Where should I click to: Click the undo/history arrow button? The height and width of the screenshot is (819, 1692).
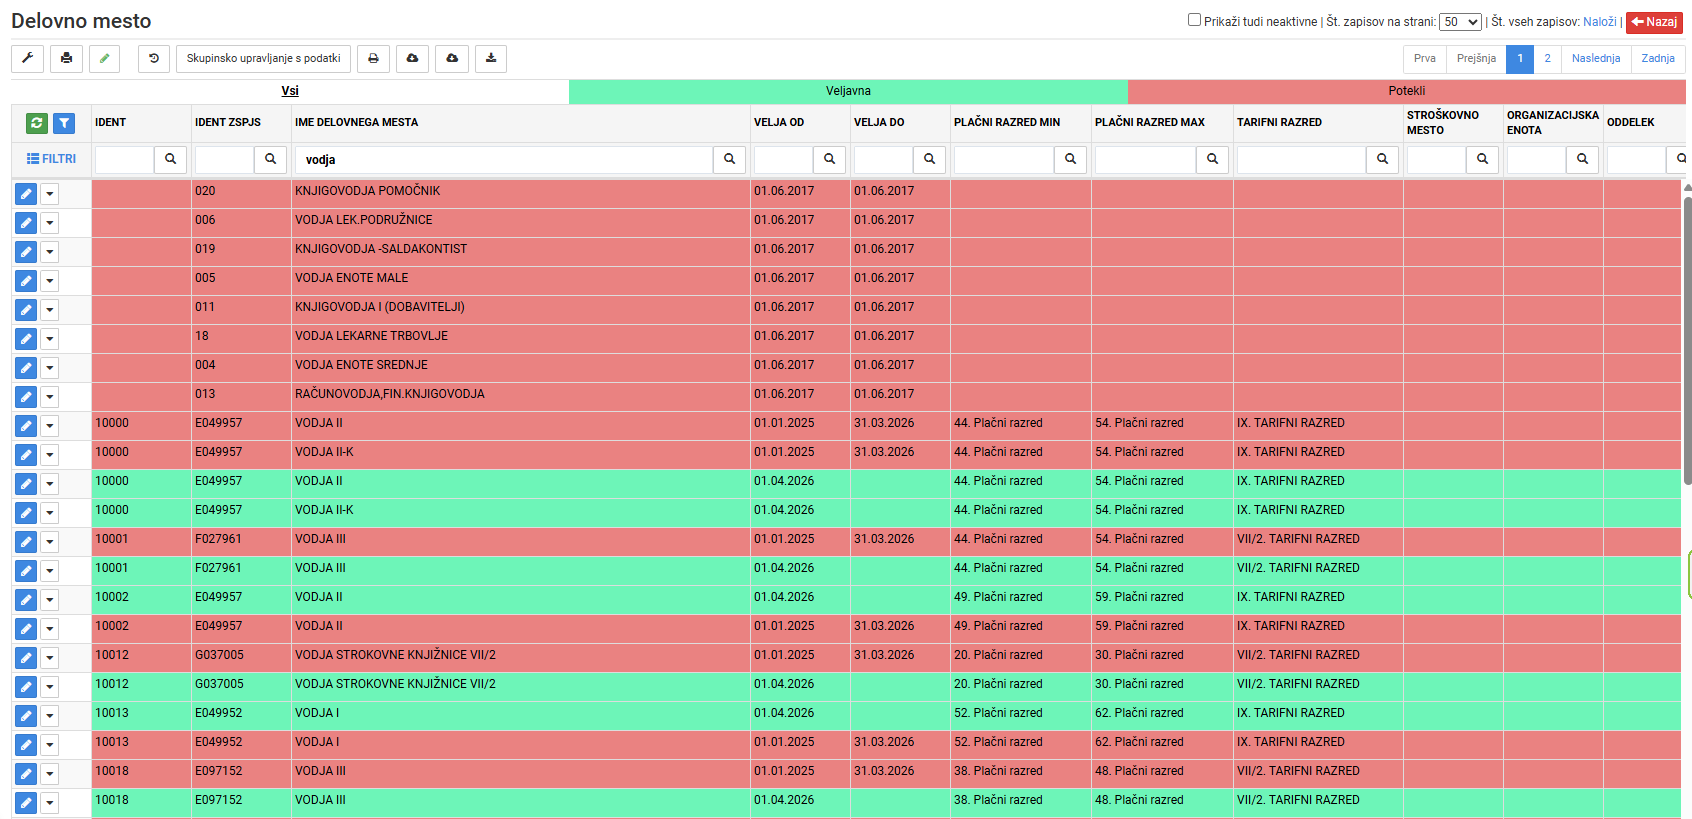154,58
